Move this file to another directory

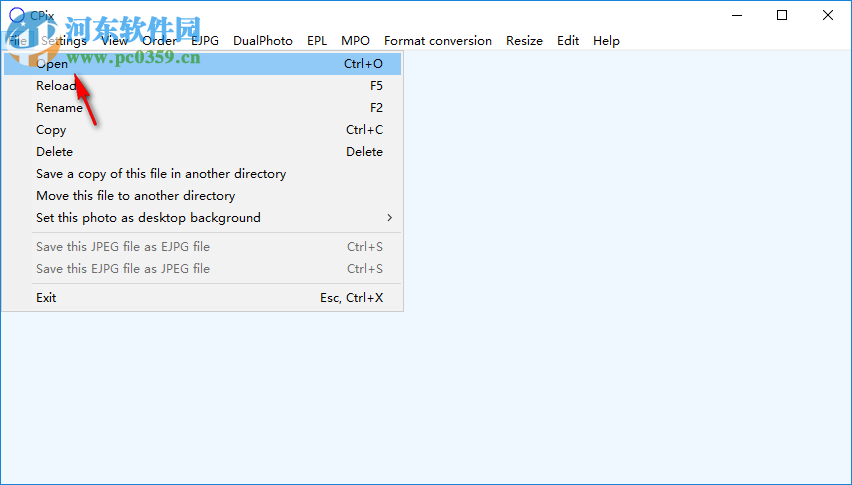(202, 196)
